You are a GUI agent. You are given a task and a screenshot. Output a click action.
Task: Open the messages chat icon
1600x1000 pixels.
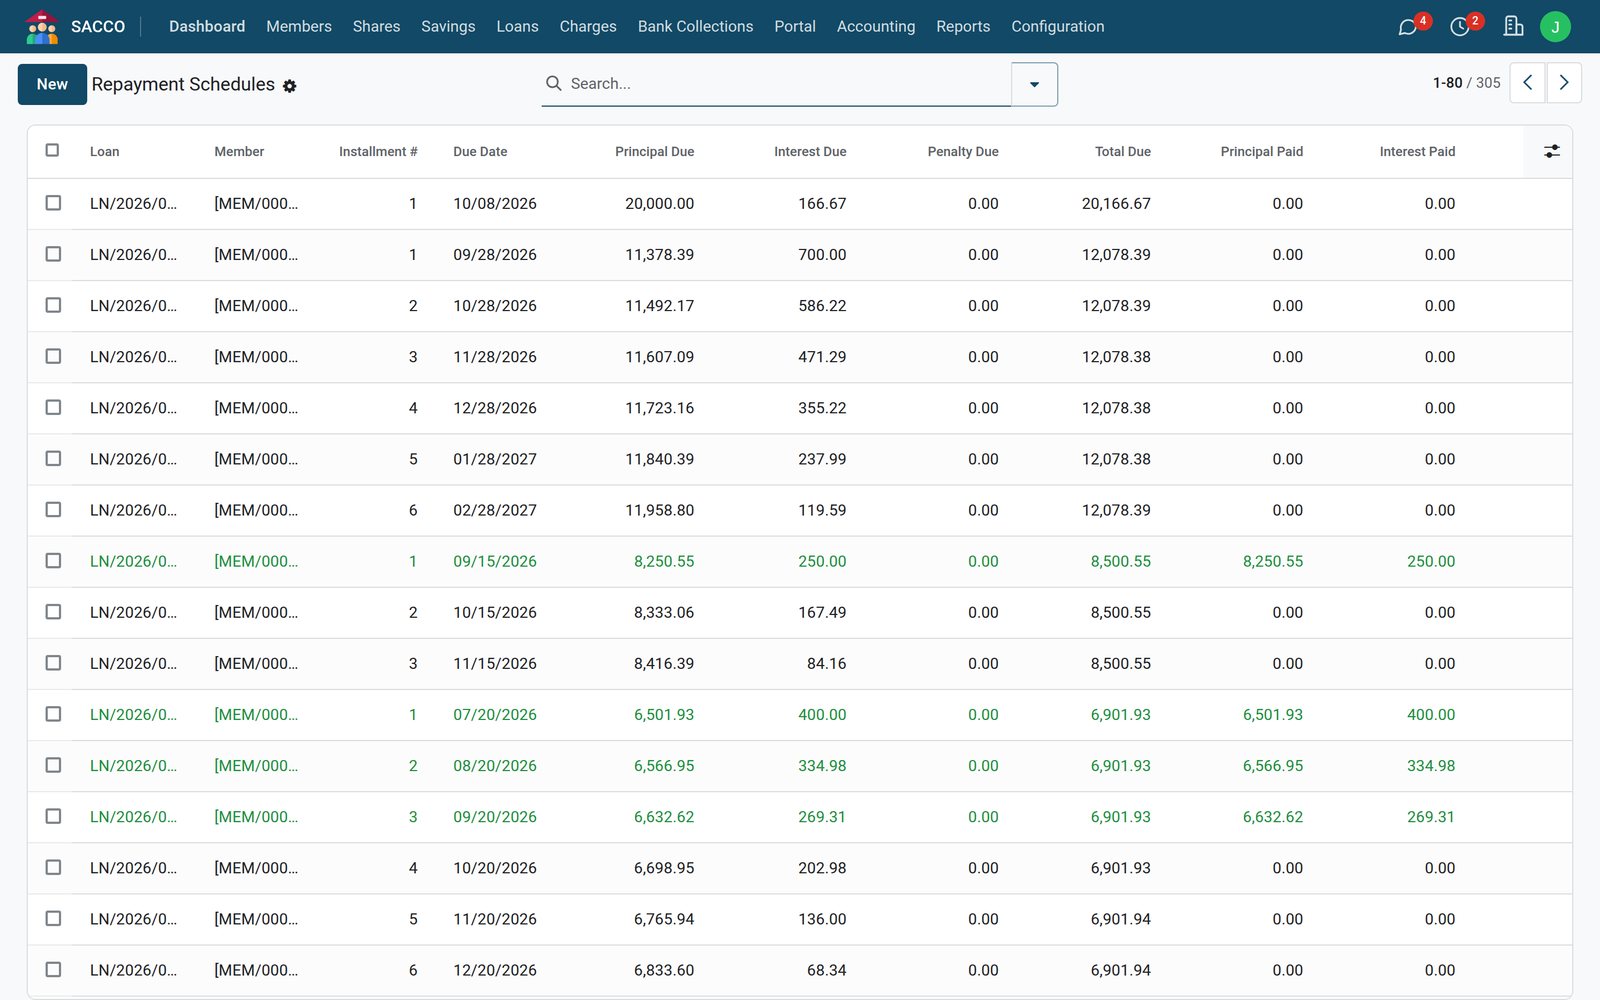coord(1407,27)
